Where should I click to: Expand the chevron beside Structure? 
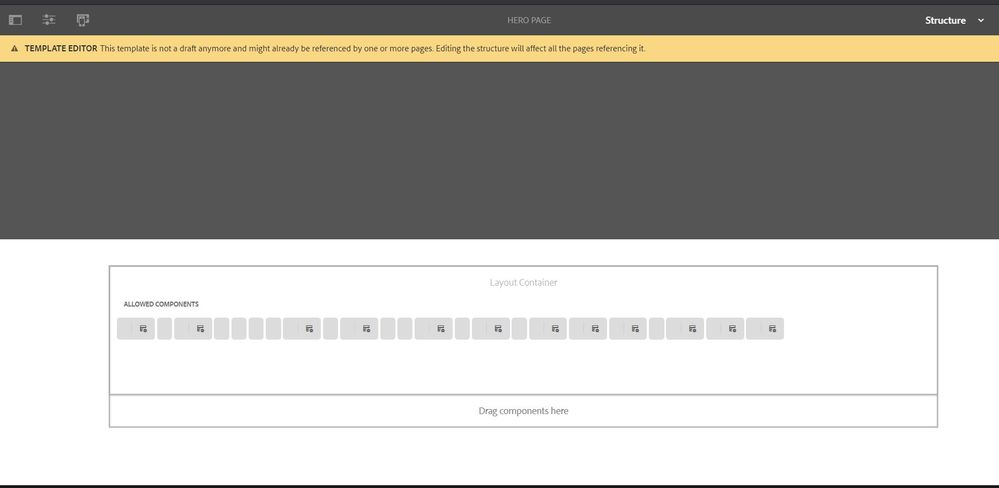[x=981, y=20]
